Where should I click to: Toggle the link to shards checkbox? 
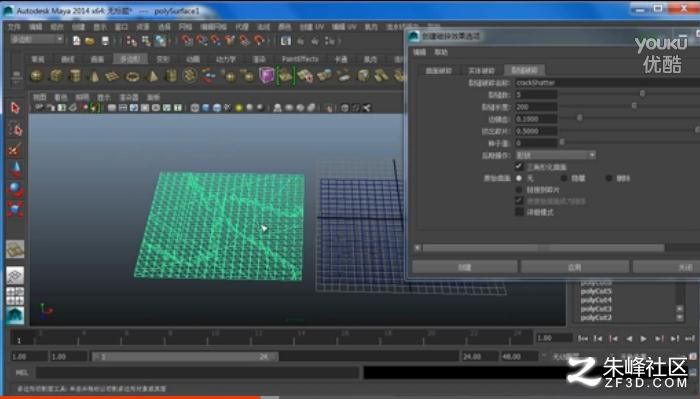pyautogui.click(x=519, y=190)
